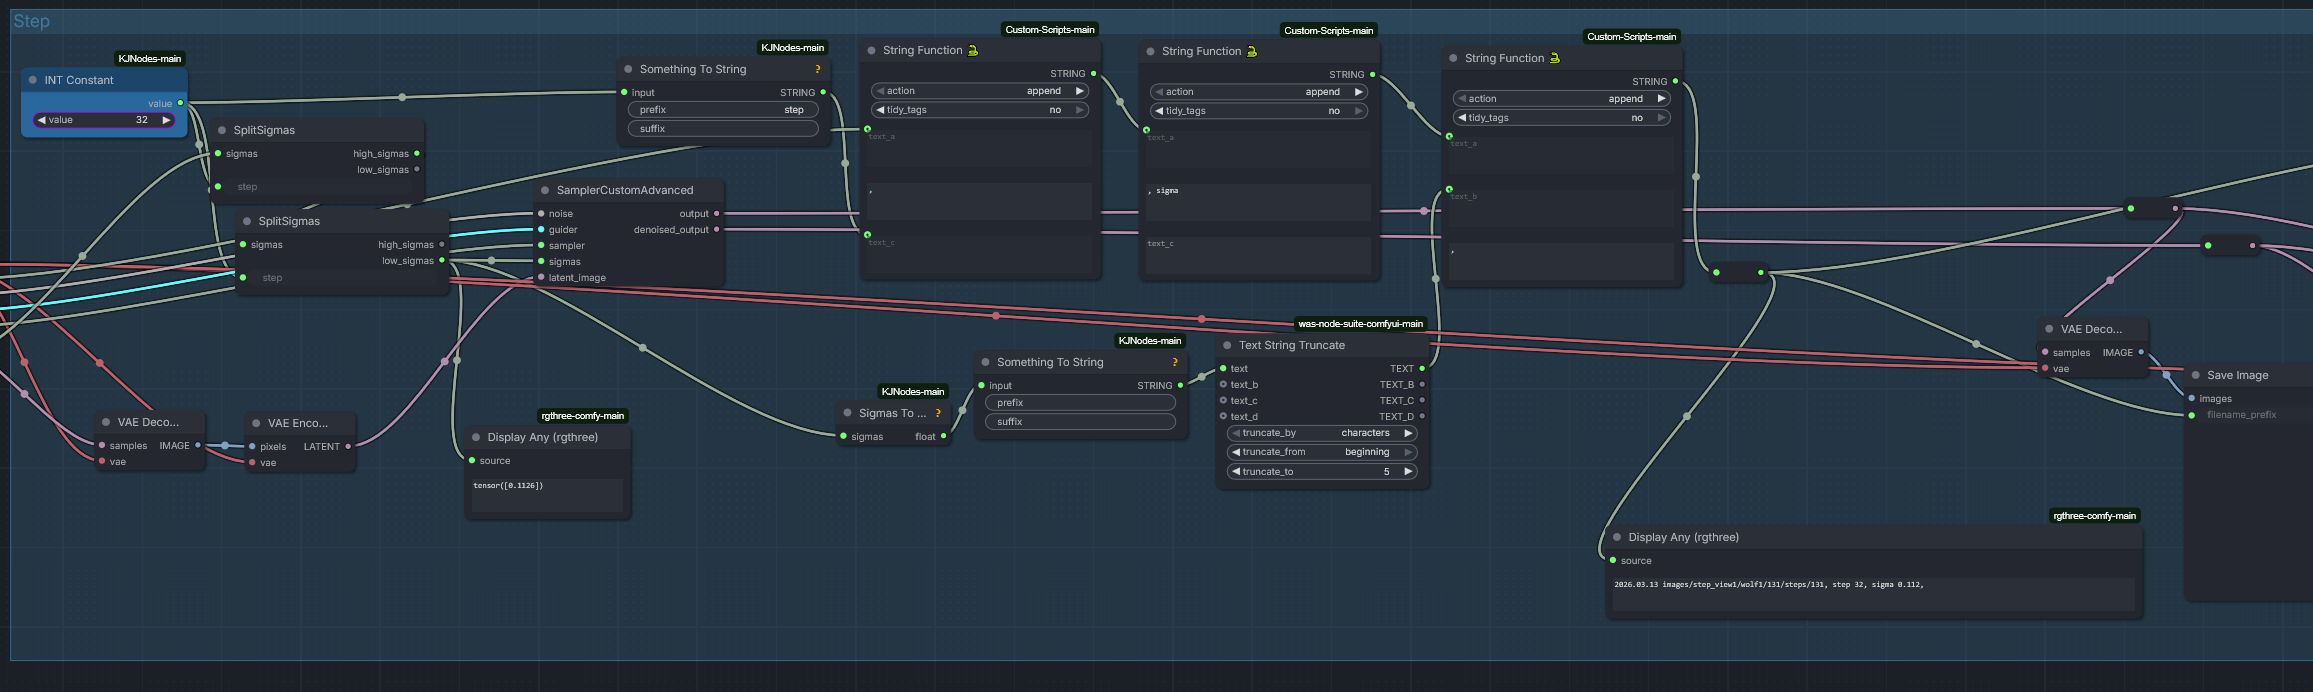
Task: Click the Save Image node collapse dot
Action: coord(2195,375)
